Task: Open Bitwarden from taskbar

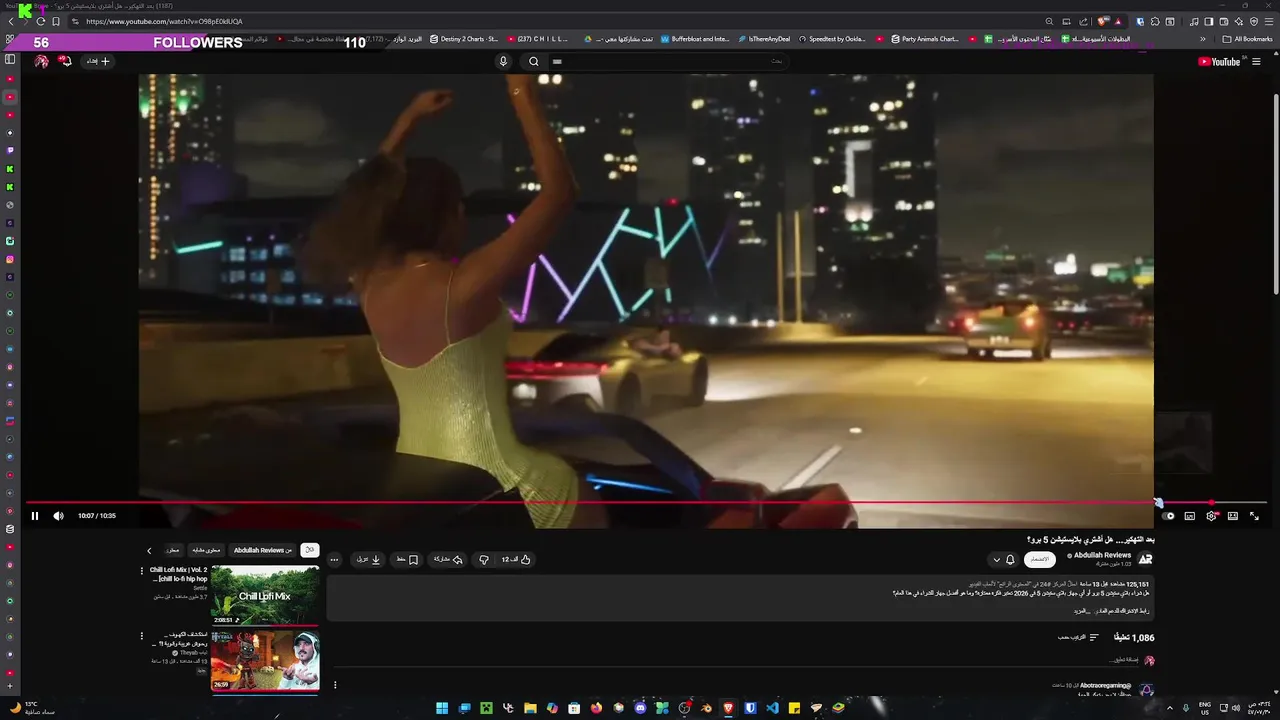Action: tap(750, 708)
